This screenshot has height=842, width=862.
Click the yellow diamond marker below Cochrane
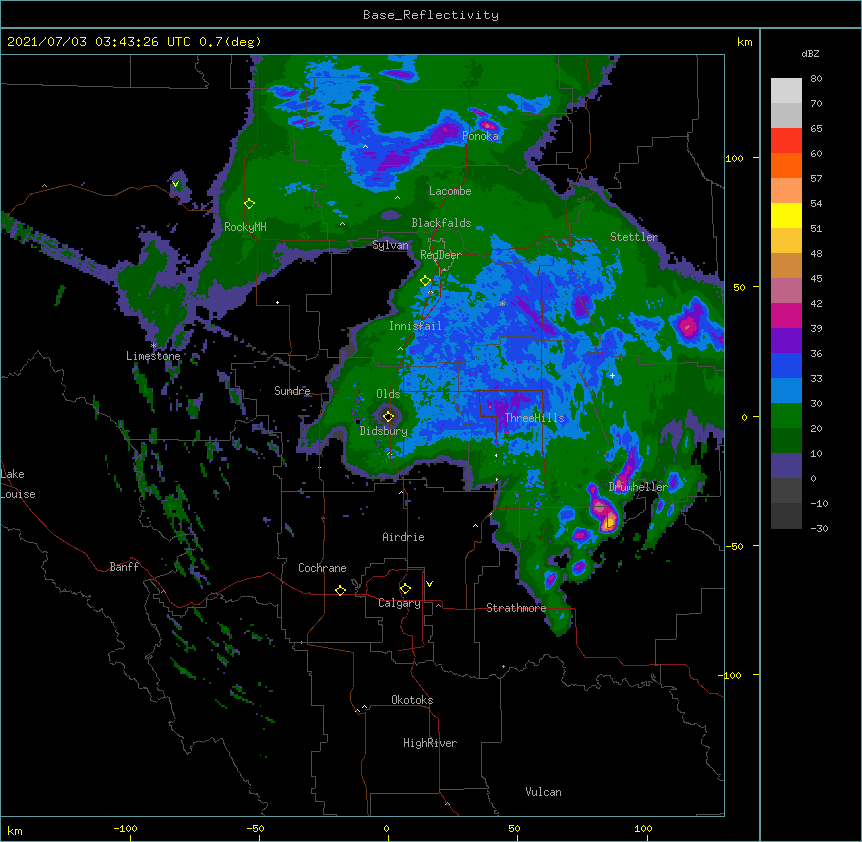[340, 590]
